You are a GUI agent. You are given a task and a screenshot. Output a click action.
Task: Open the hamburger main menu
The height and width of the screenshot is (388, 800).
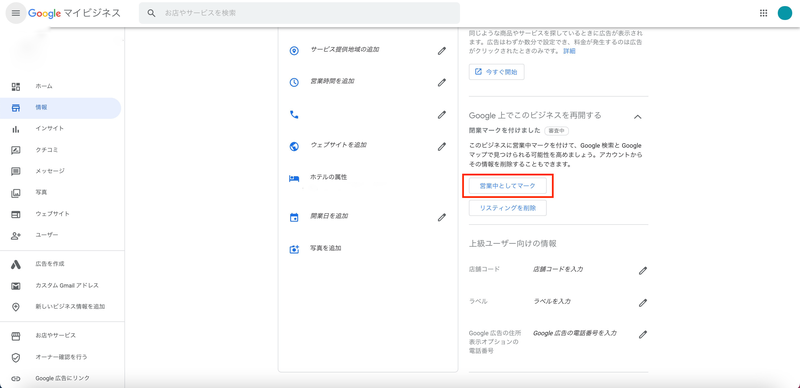click(15, 13)
